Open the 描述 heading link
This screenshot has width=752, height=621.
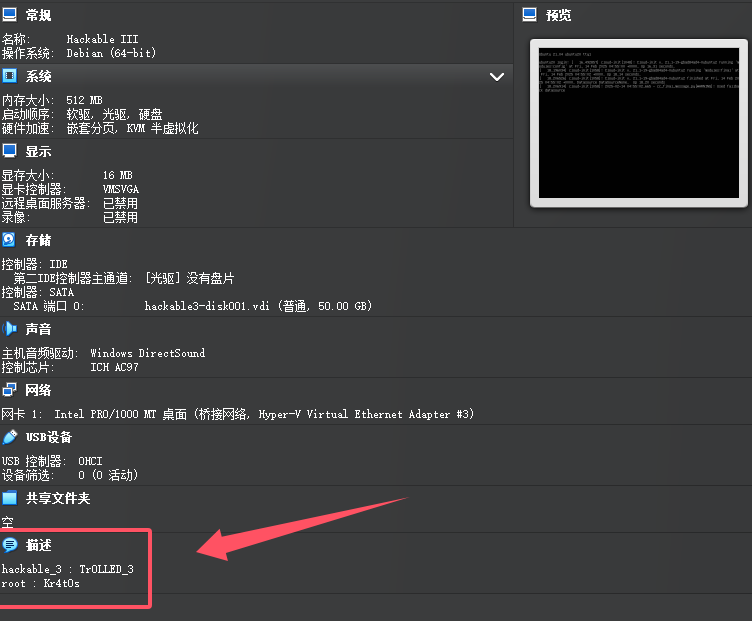(39, 546)
